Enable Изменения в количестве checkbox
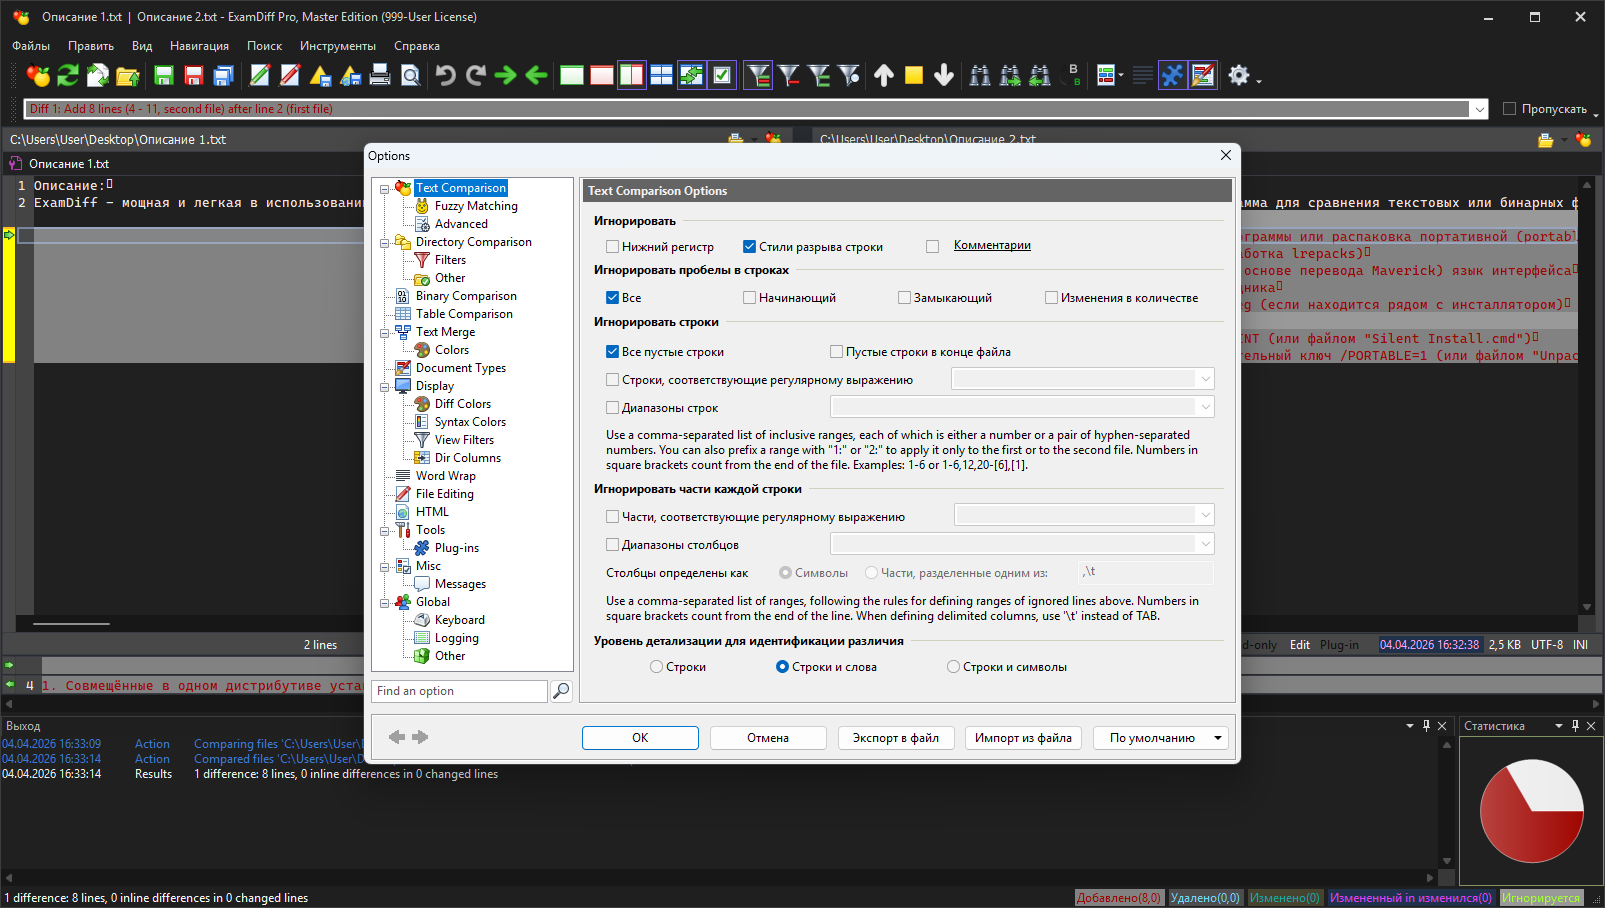This screenshot has width=1605, height=908. click(x=1051, y=297)
